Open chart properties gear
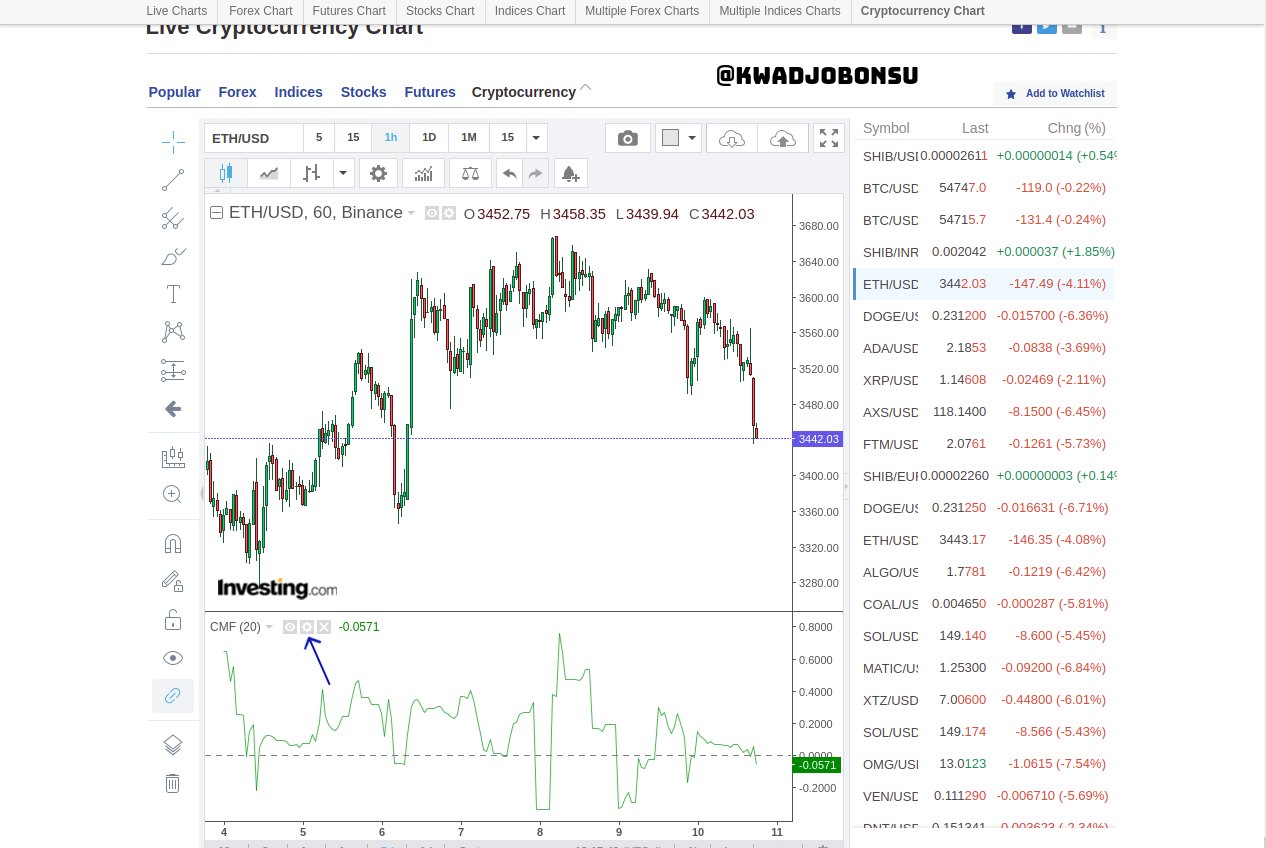The height and width of the screenshot is (848, 1266). pyautogui.click(x=378, y=173)
